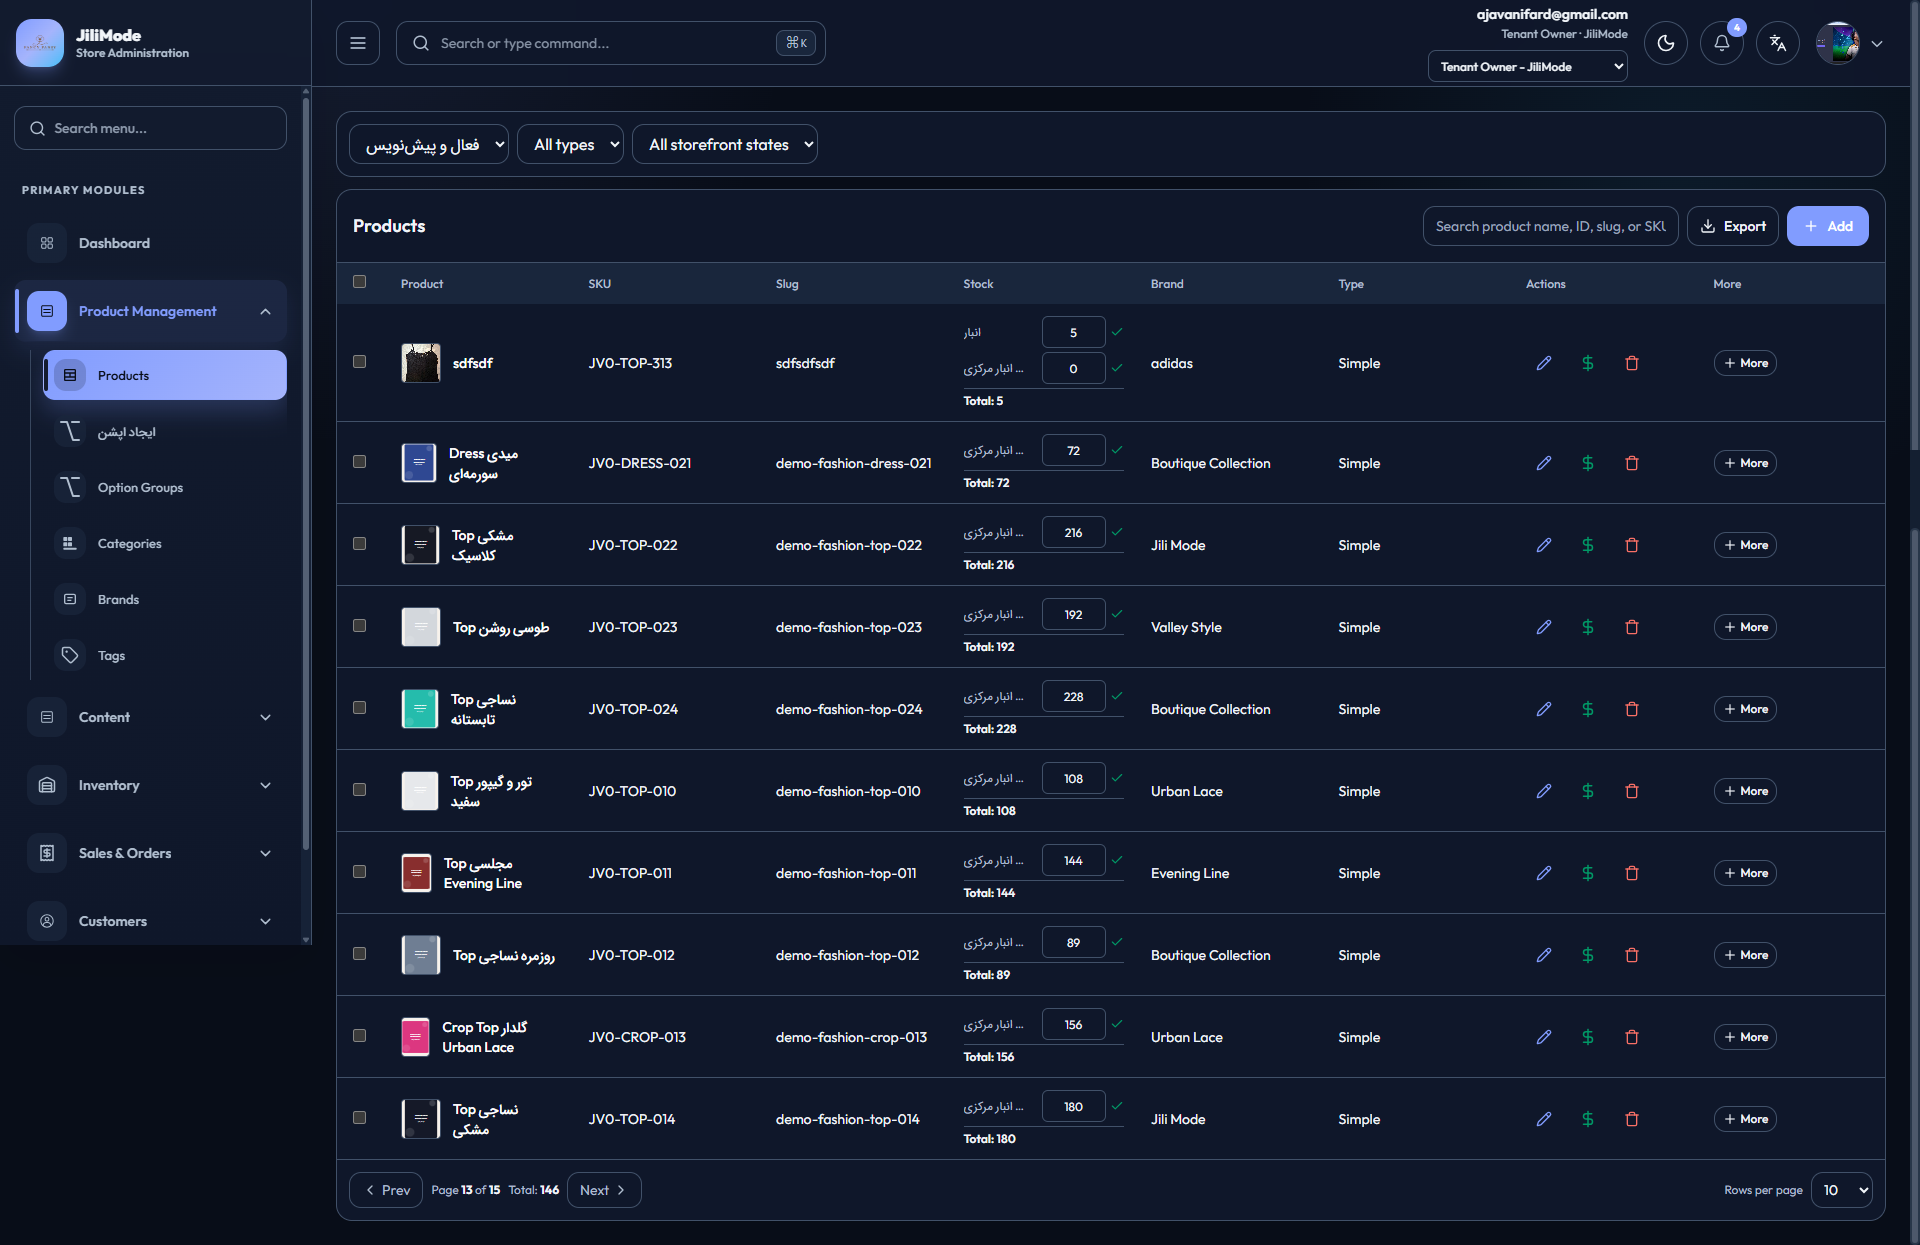Focus the product search field
The height and width of the screenshot is (1245, 1920).
[x=1550, y=226]
